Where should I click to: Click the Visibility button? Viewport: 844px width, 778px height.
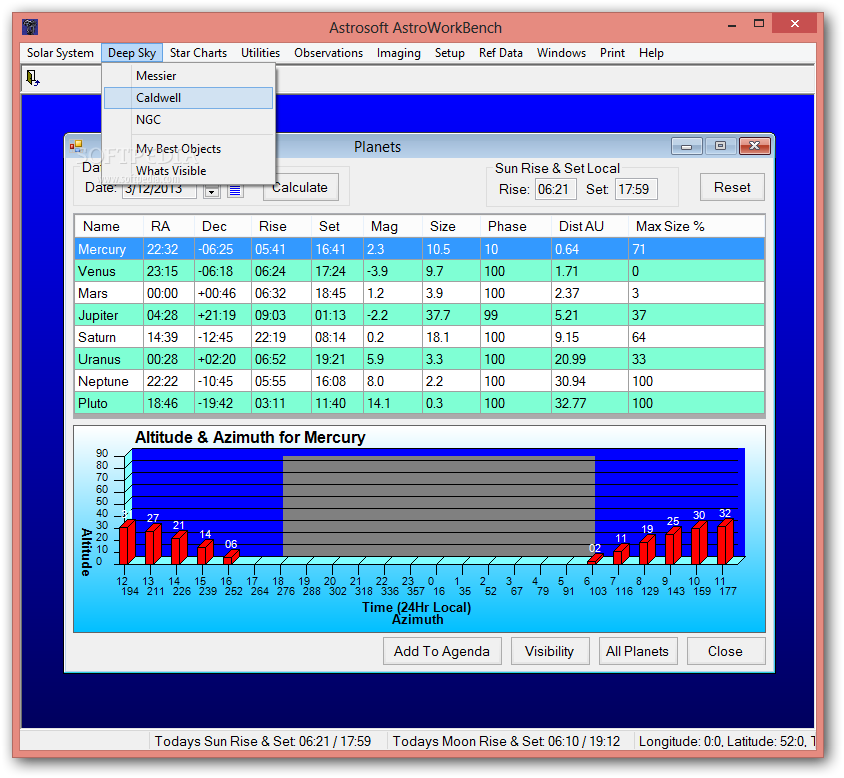(550, 651)
